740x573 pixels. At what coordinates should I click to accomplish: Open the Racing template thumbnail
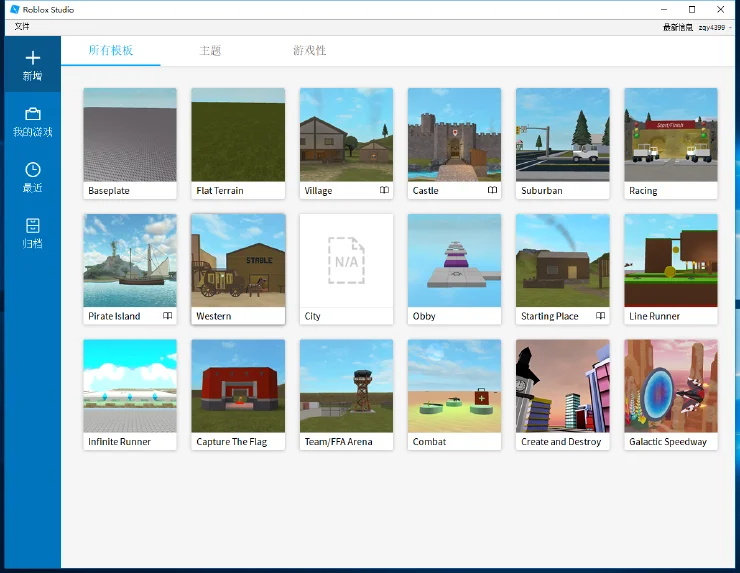tap(671, 135)
